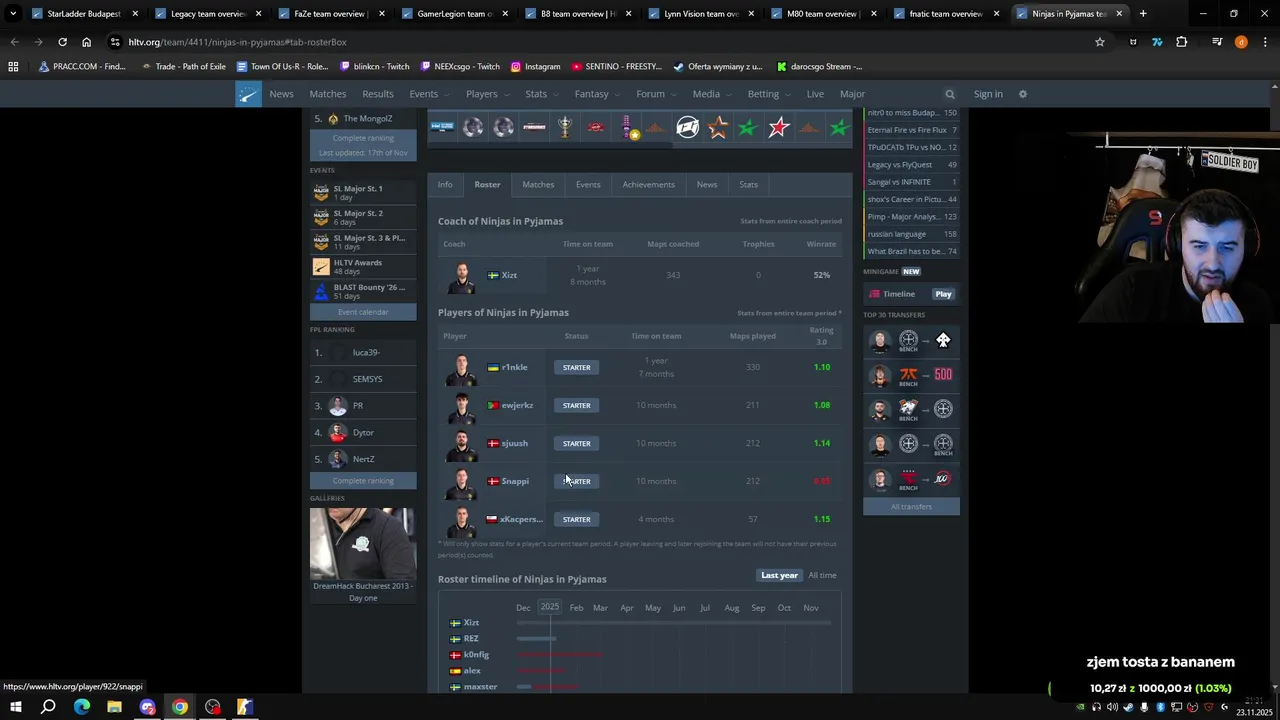Open the Windows Start menu
Image resolution: width=1280 pixels, height=720 pixels.
pos(15,707)
